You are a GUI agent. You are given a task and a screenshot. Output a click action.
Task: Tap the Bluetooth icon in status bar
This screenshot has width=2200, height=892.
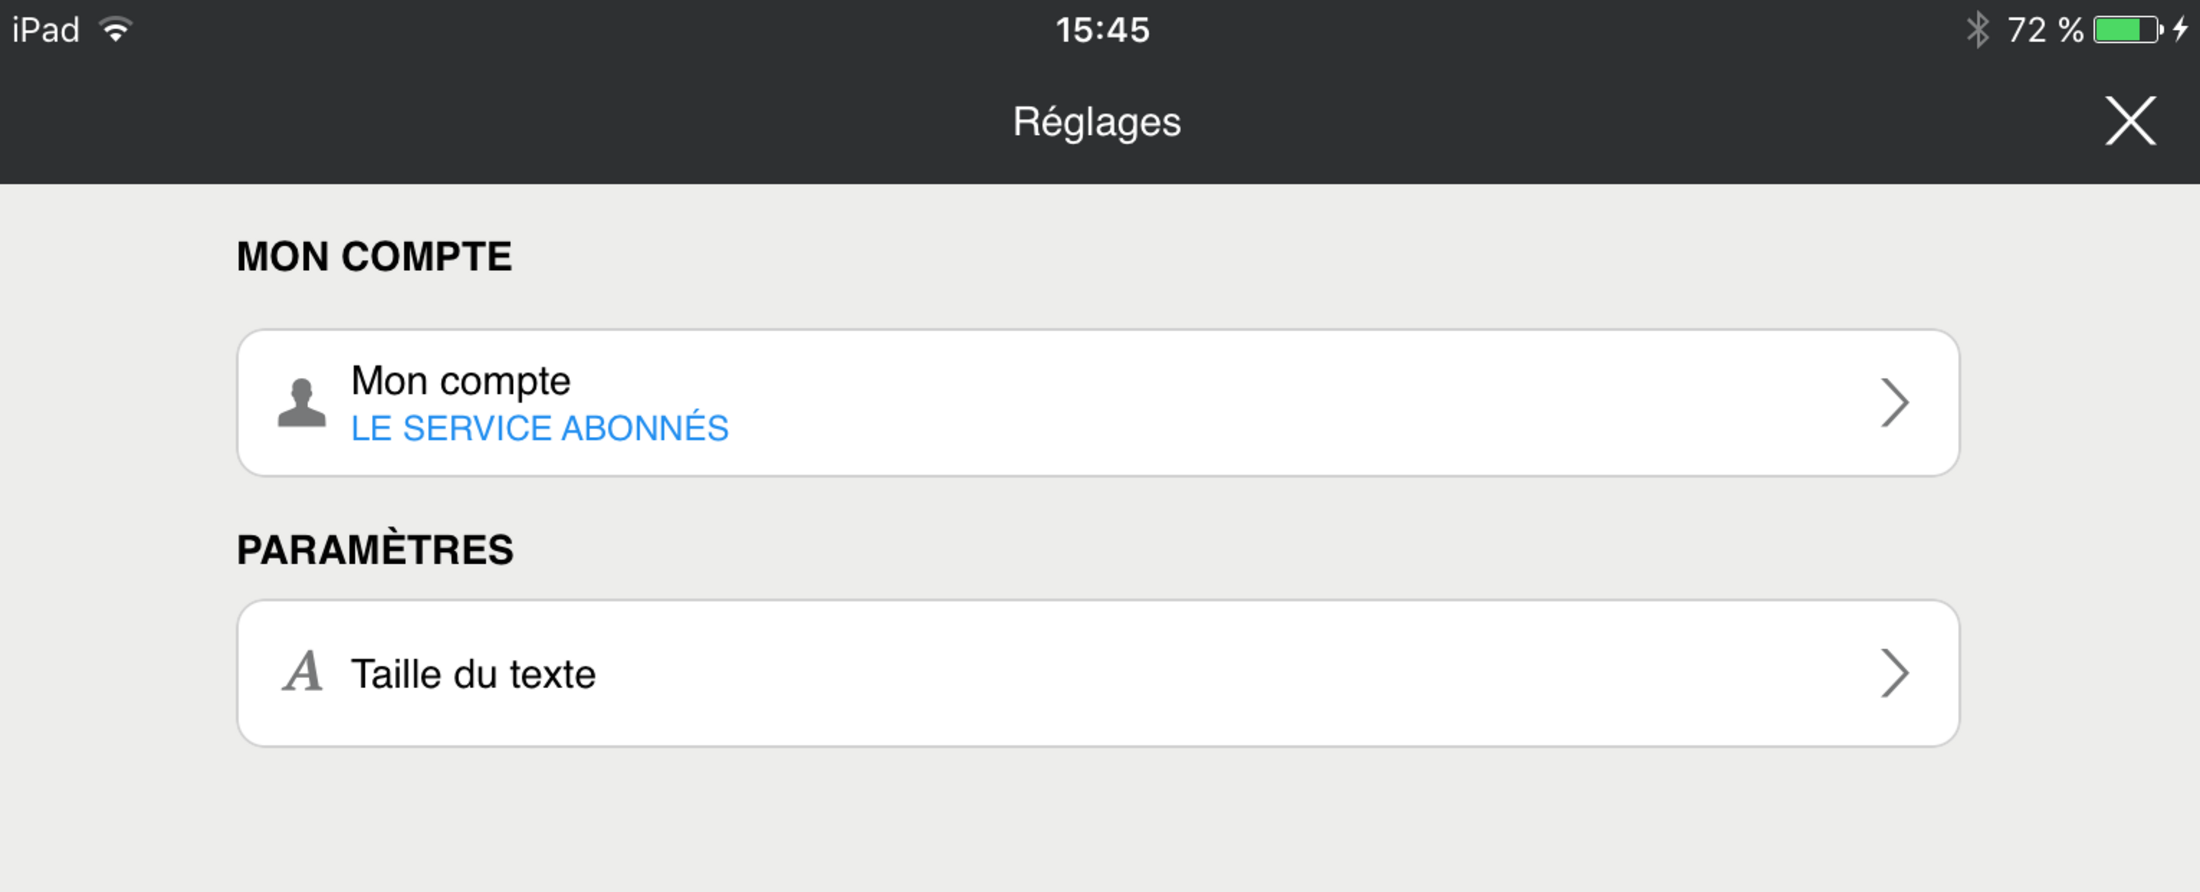pyautogui.click(x=1977, y=29)
